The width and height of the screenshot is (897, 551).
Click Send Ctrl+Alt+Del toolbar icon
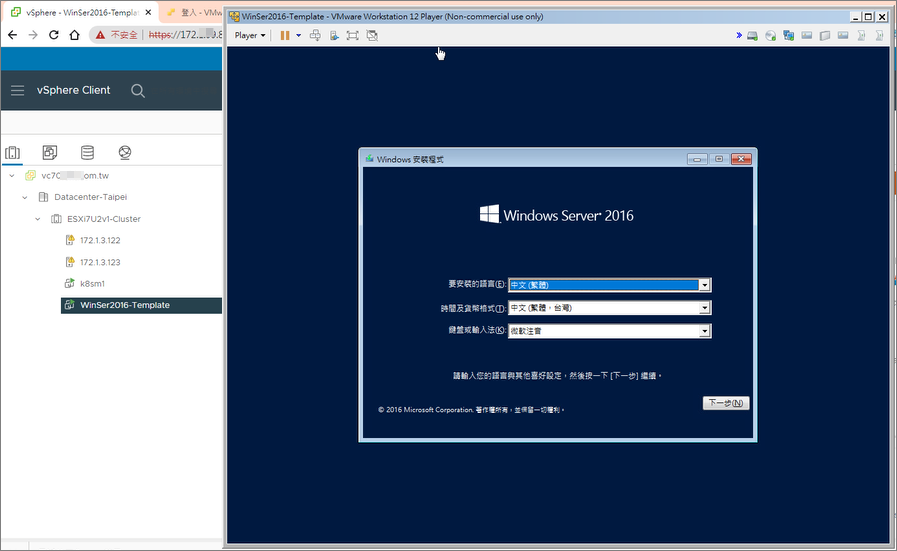(x=315, y=35)
